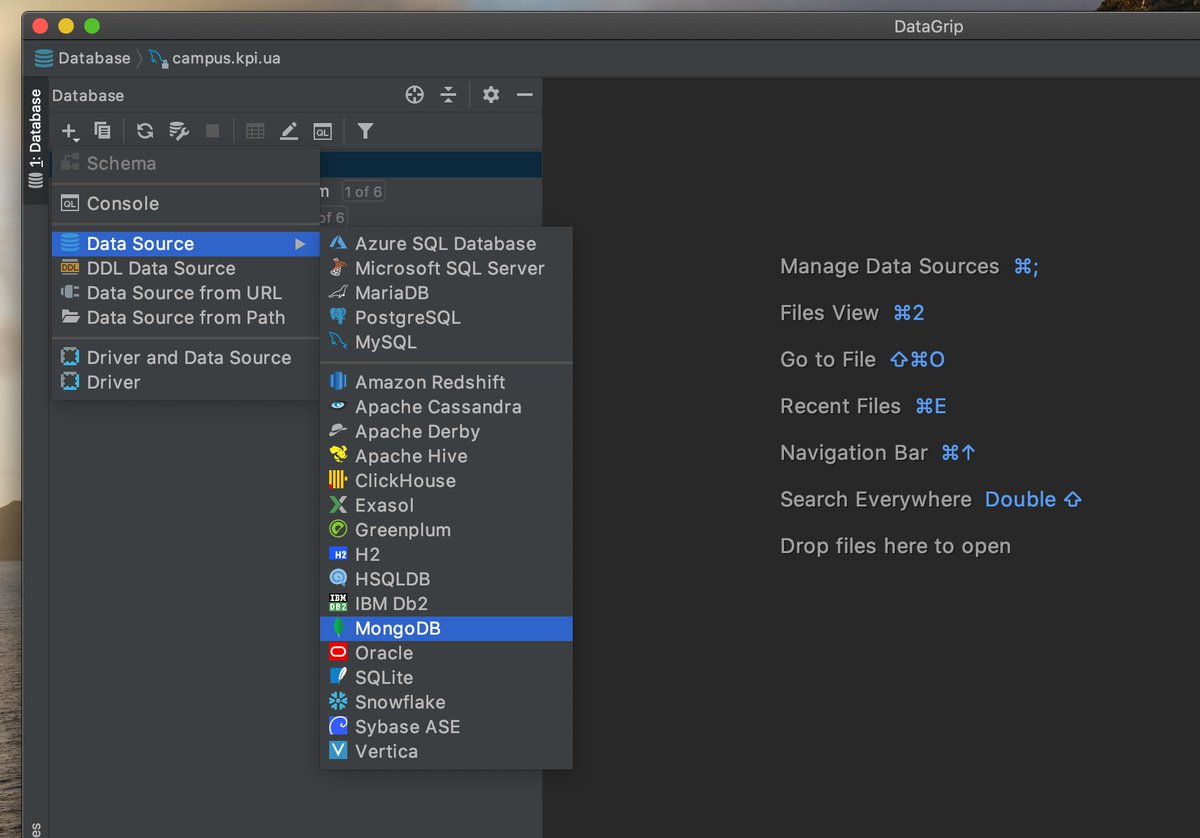Choose MySQL data source
The width and height of the screenshot is (1200, 838).
click(446, 342)
